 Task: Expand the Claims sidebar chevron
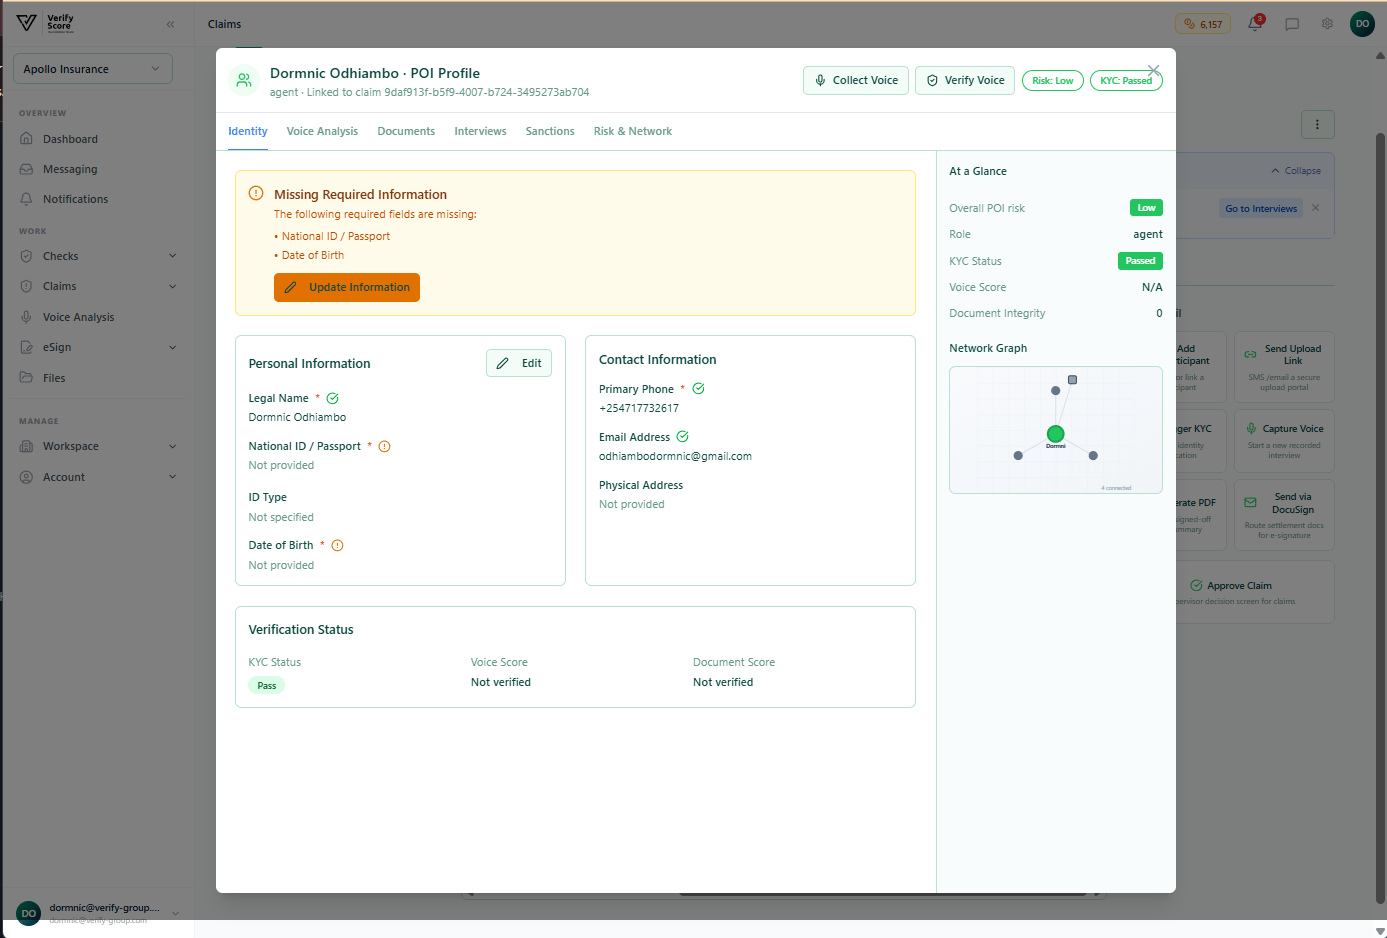(172, 286)
